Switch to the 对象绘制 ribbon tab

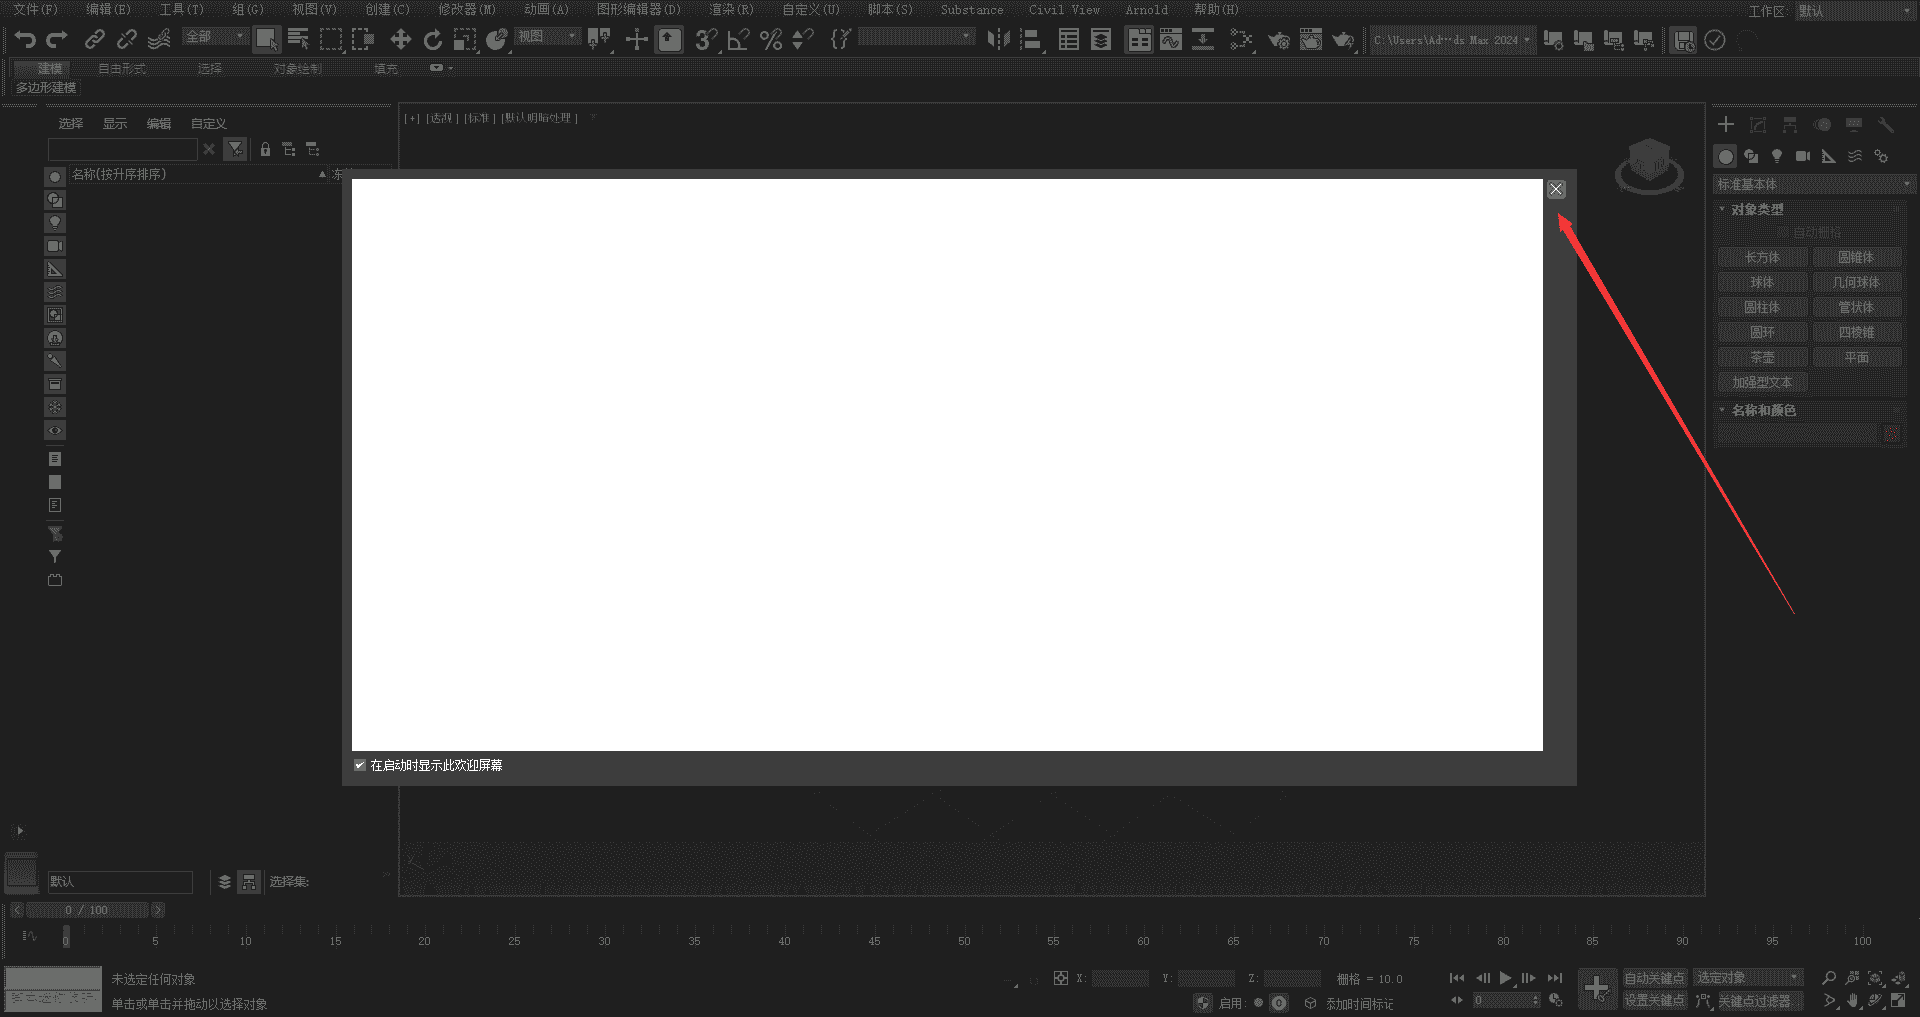(298, 68)
